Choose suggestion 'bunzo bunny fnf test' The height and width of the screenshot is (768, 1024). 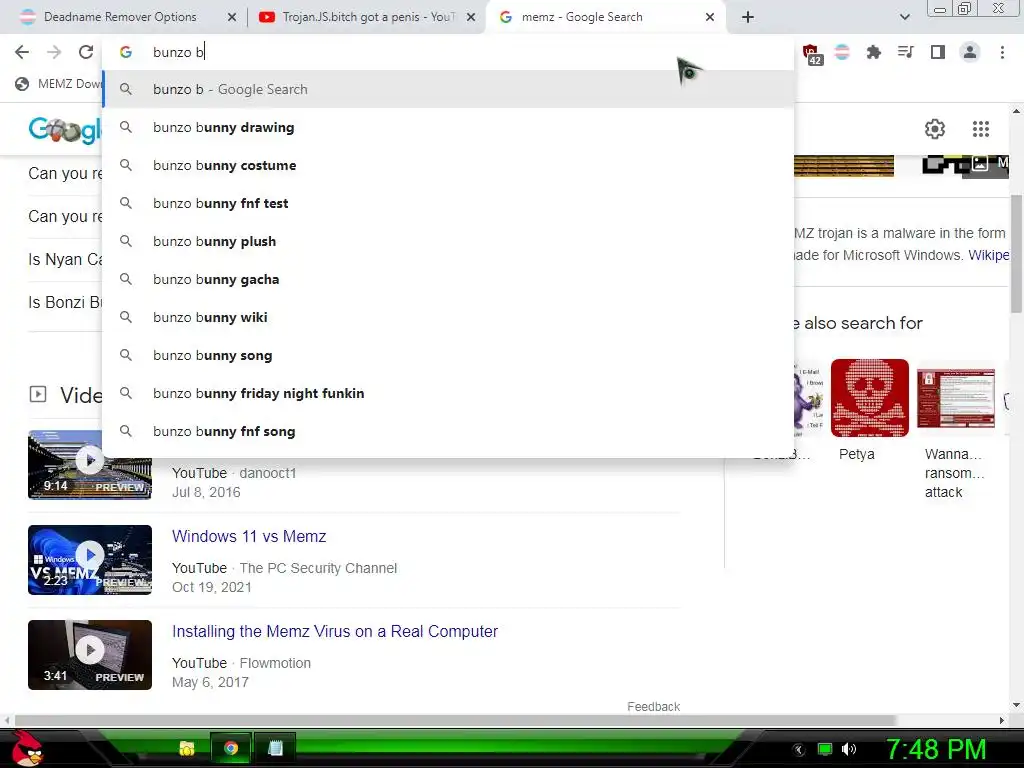(448, 203)
